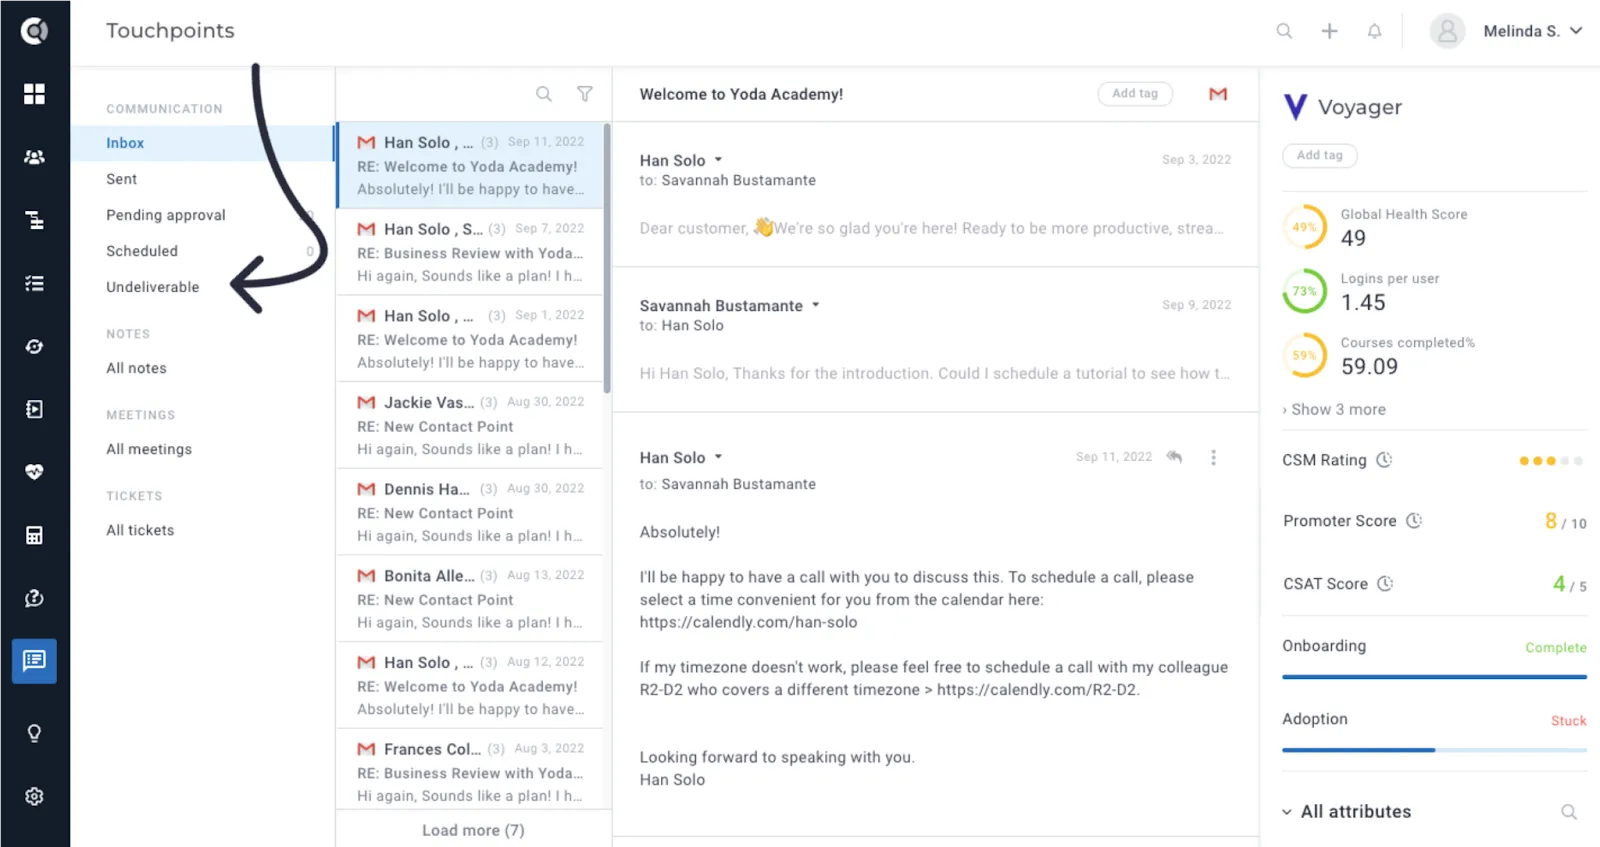Open the notifications bell icon
Image resolution: width=1600 pixels, height=847 pixels.
coord(1374,31)
